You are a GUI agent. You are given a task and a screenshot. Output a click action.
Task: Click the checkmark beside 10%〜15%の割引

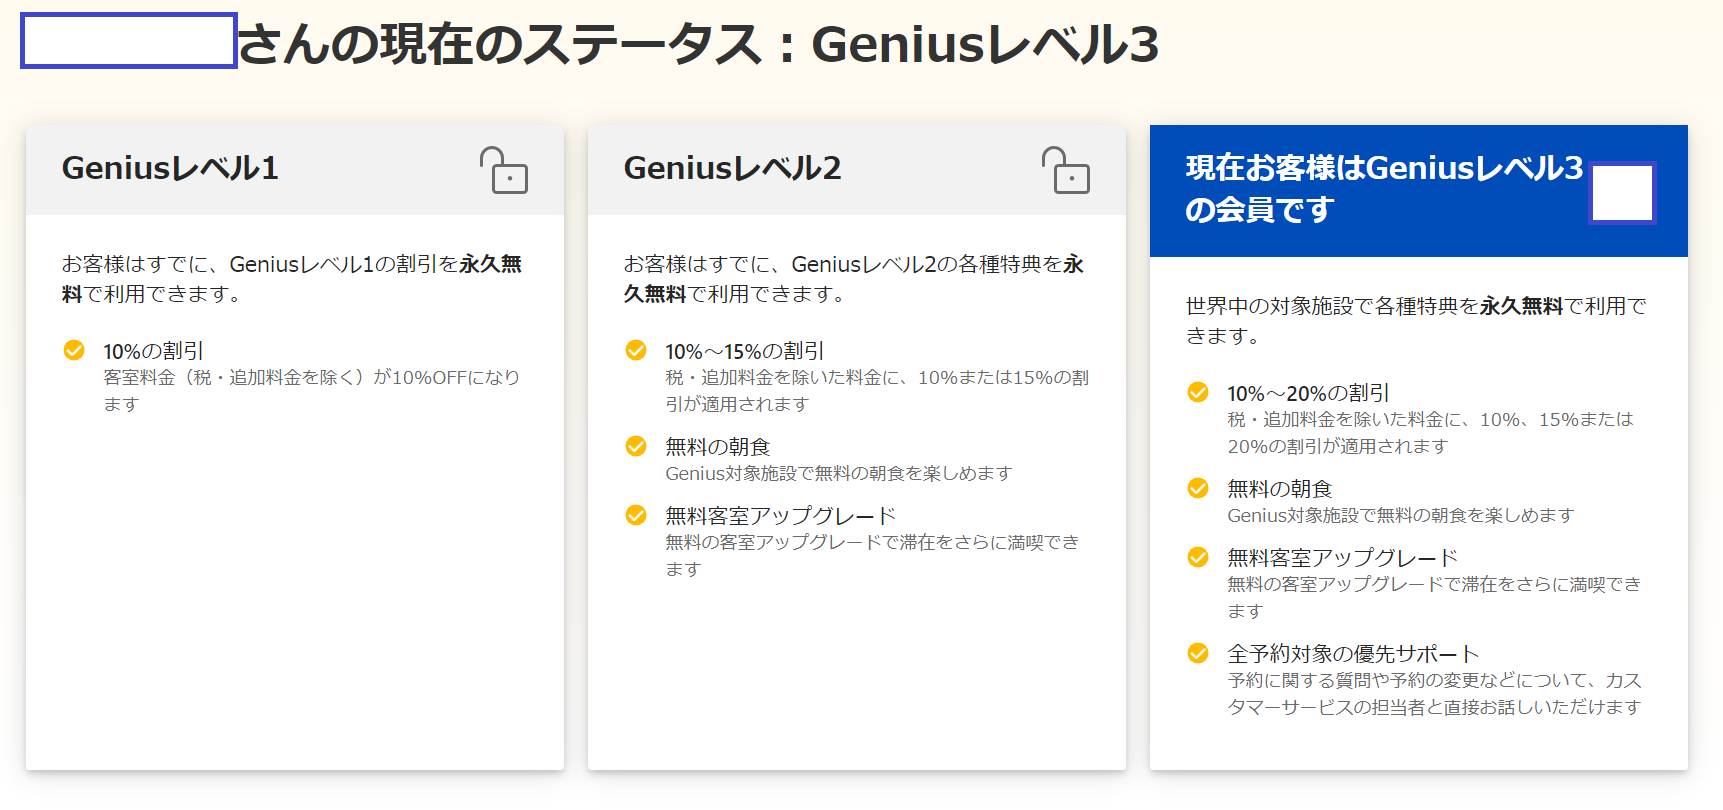click(x=636, y=350)
